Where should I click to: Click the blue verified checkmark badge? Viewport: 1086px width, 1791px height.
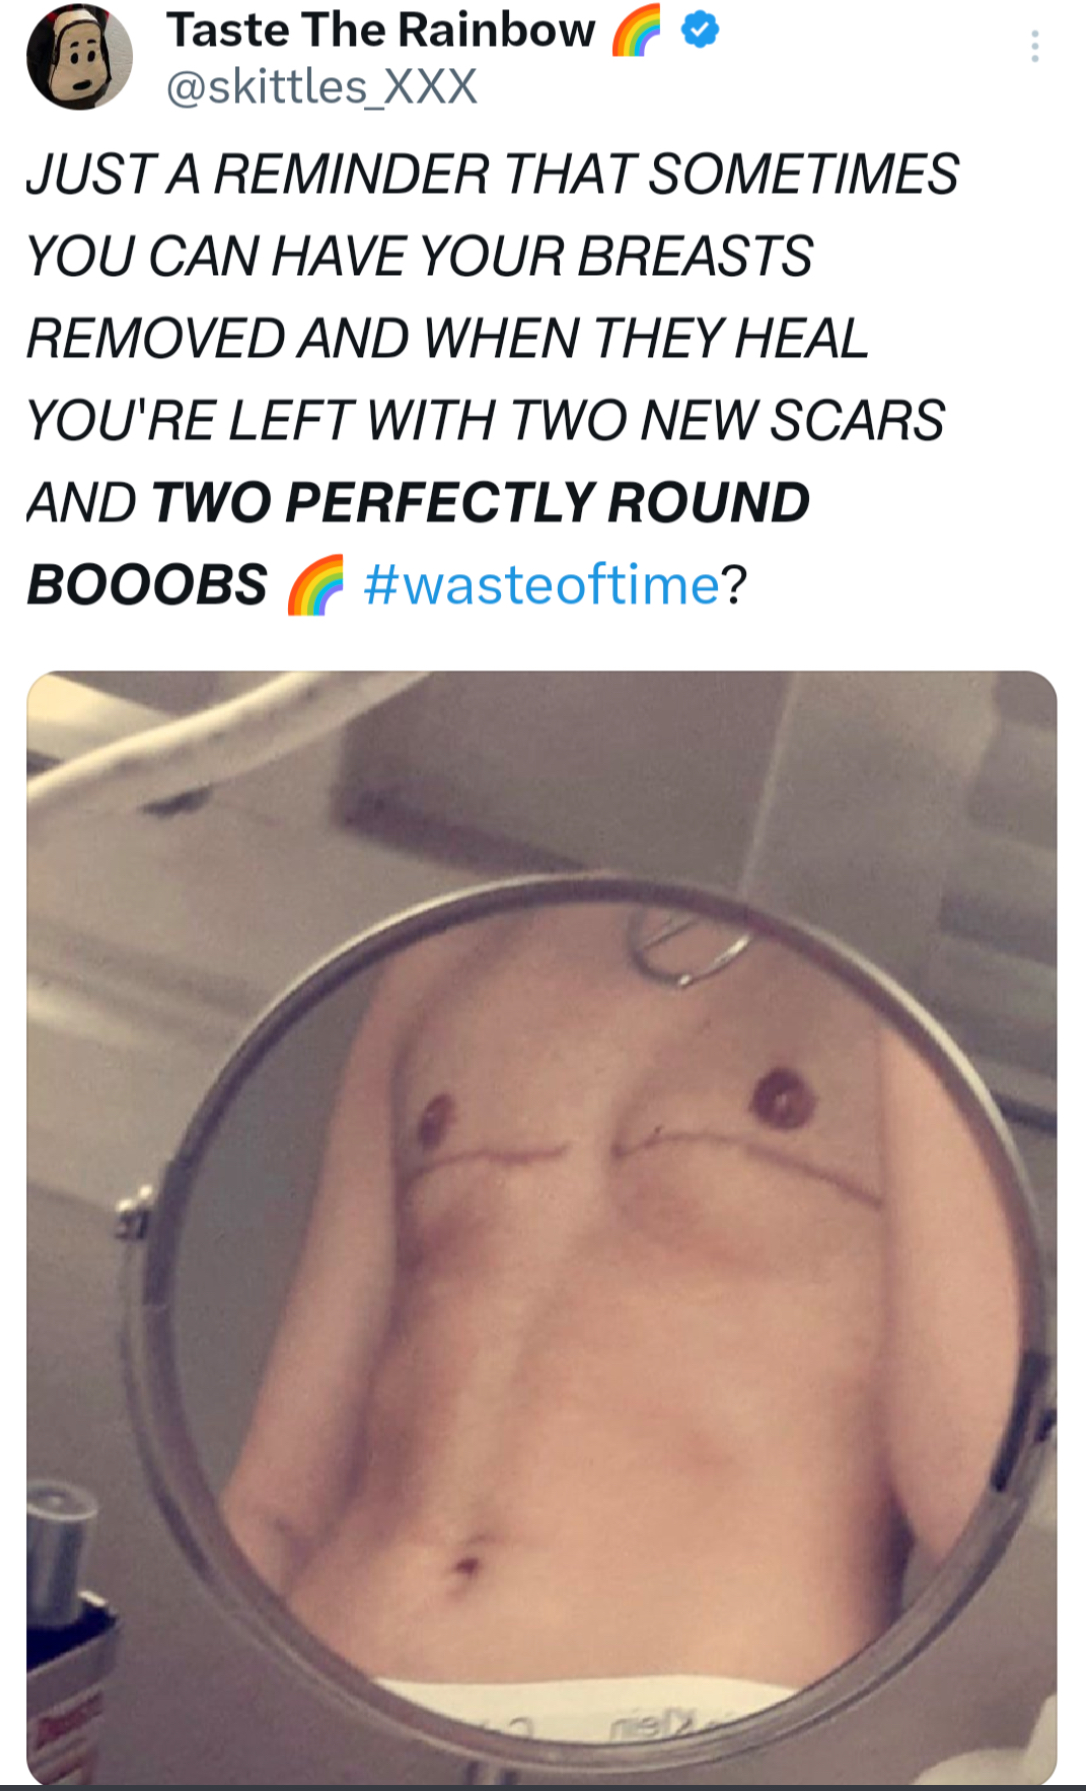click(x=700, y=31)
